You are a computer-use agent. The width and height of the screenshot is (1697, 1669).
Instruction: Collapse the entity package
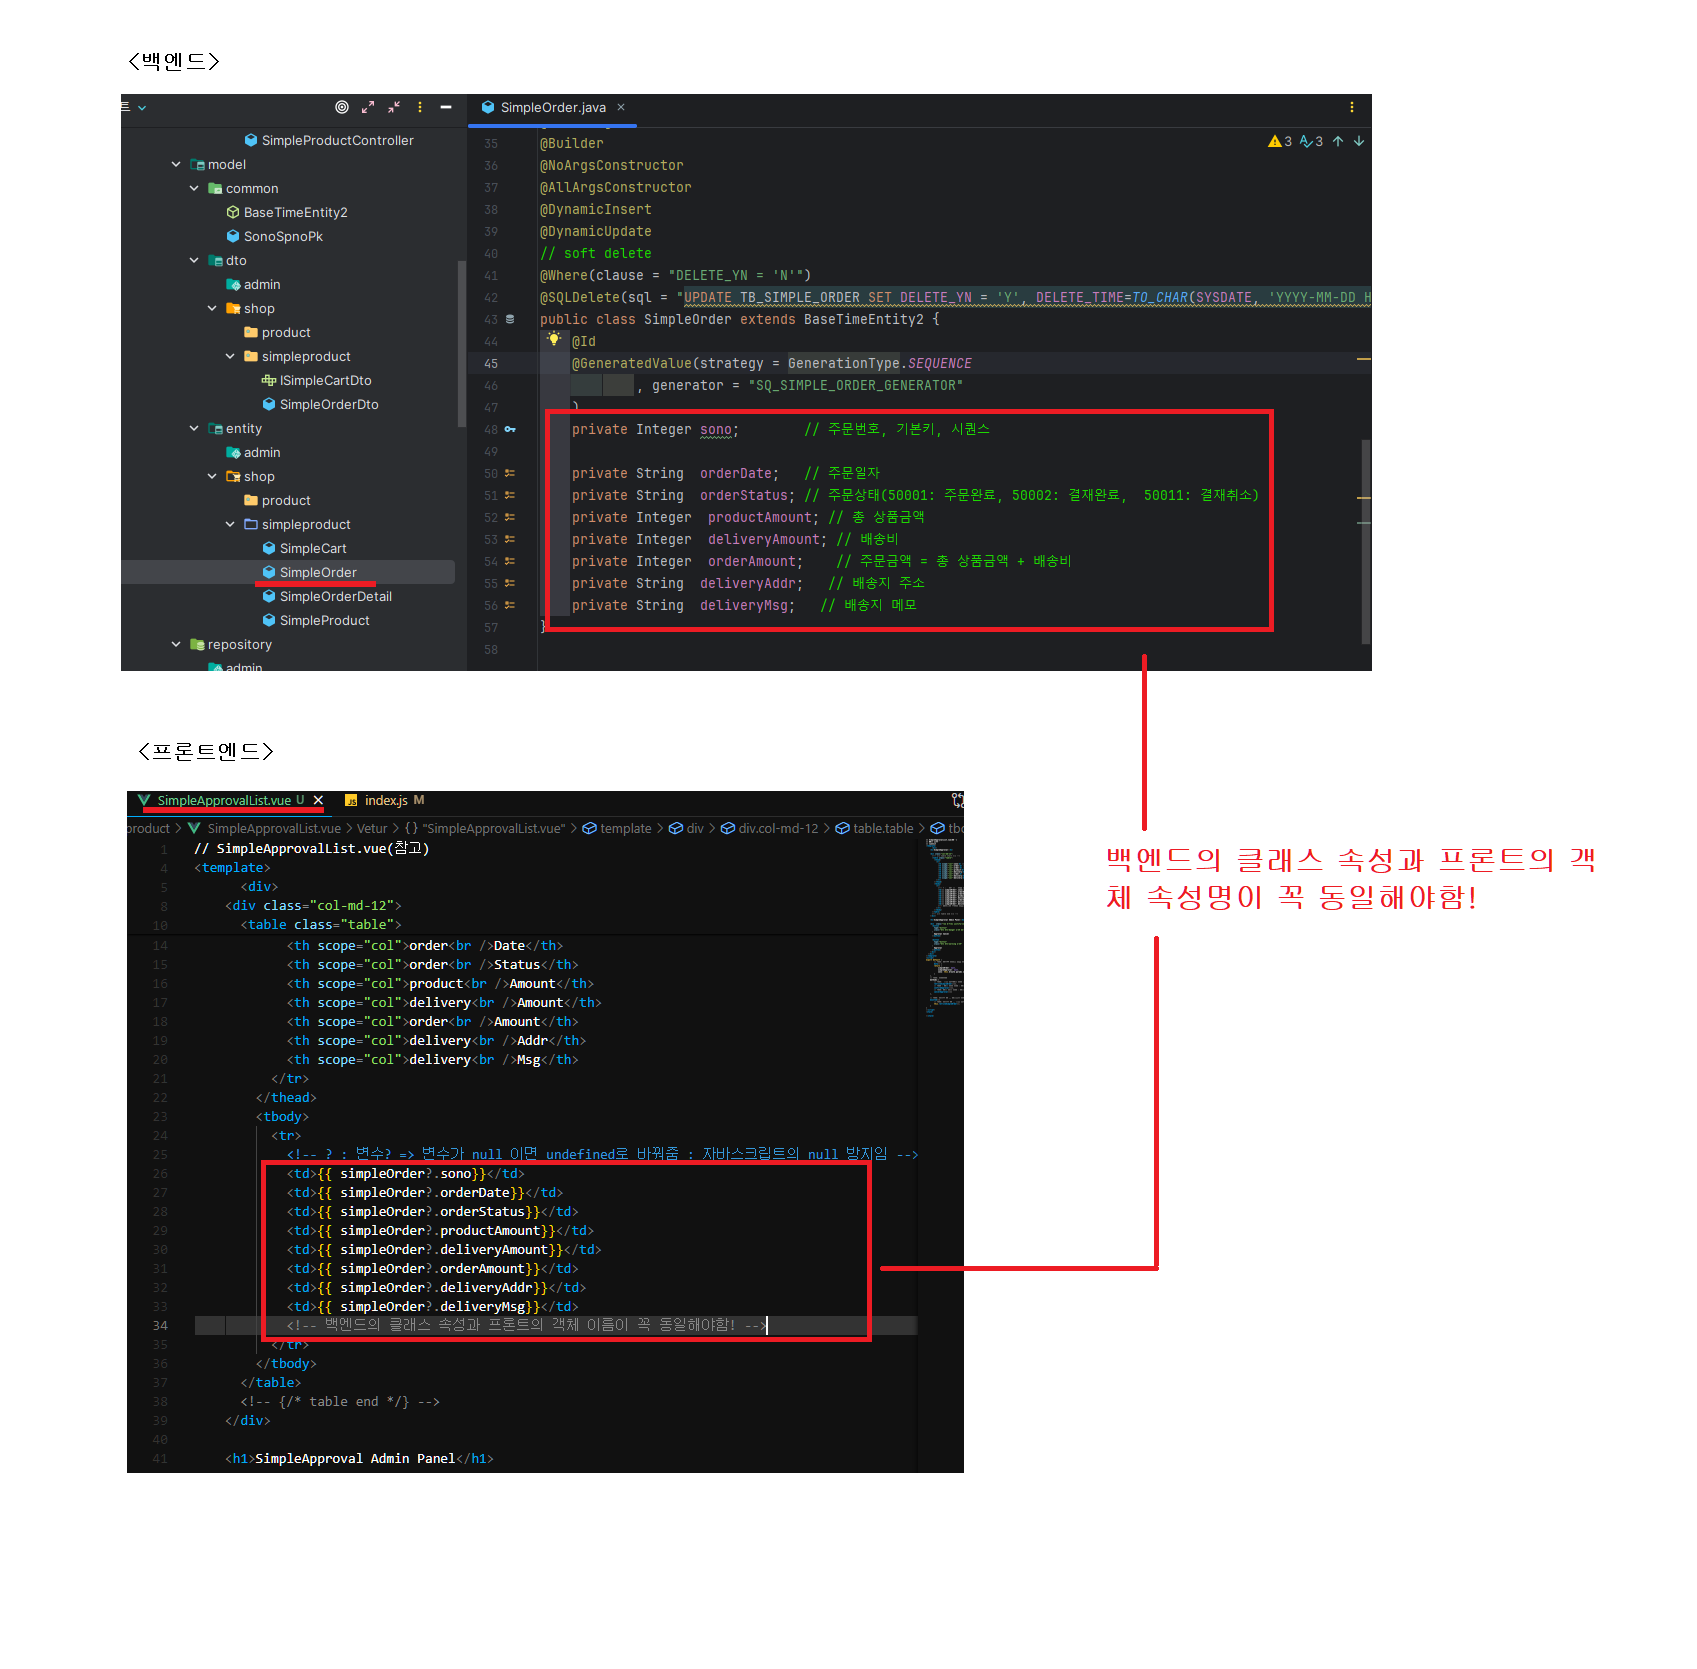194,428
